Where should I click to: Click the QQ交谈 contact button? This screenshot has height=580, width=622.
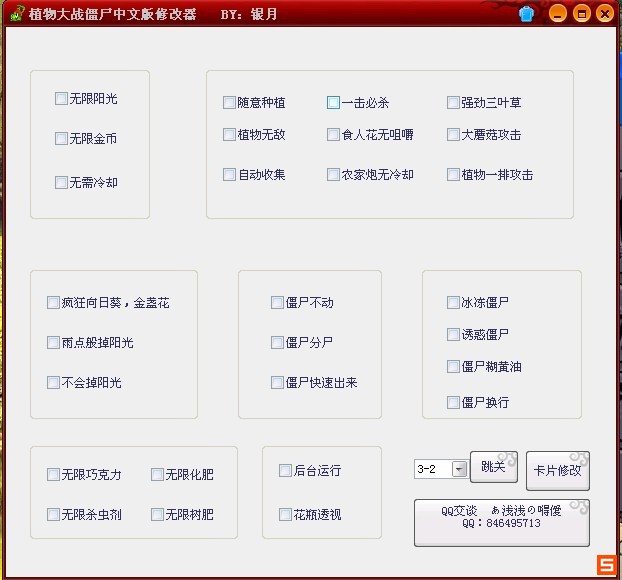click(x=501, y=522)
